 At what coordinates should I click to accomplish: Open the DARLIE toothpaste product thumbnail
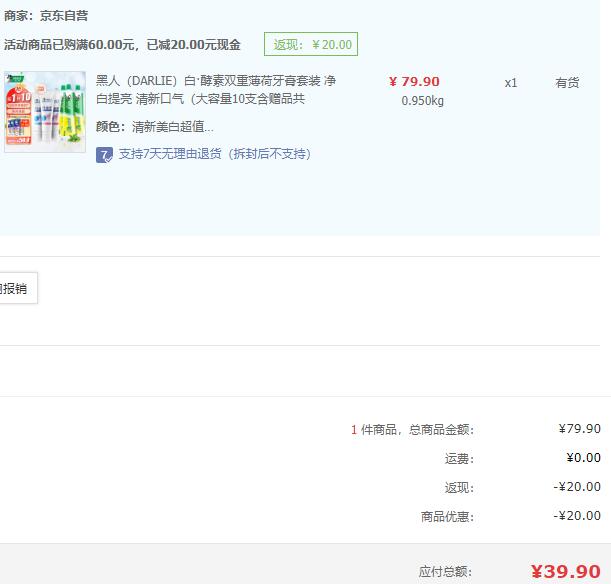pyautogui.click(x=45, y=112)
